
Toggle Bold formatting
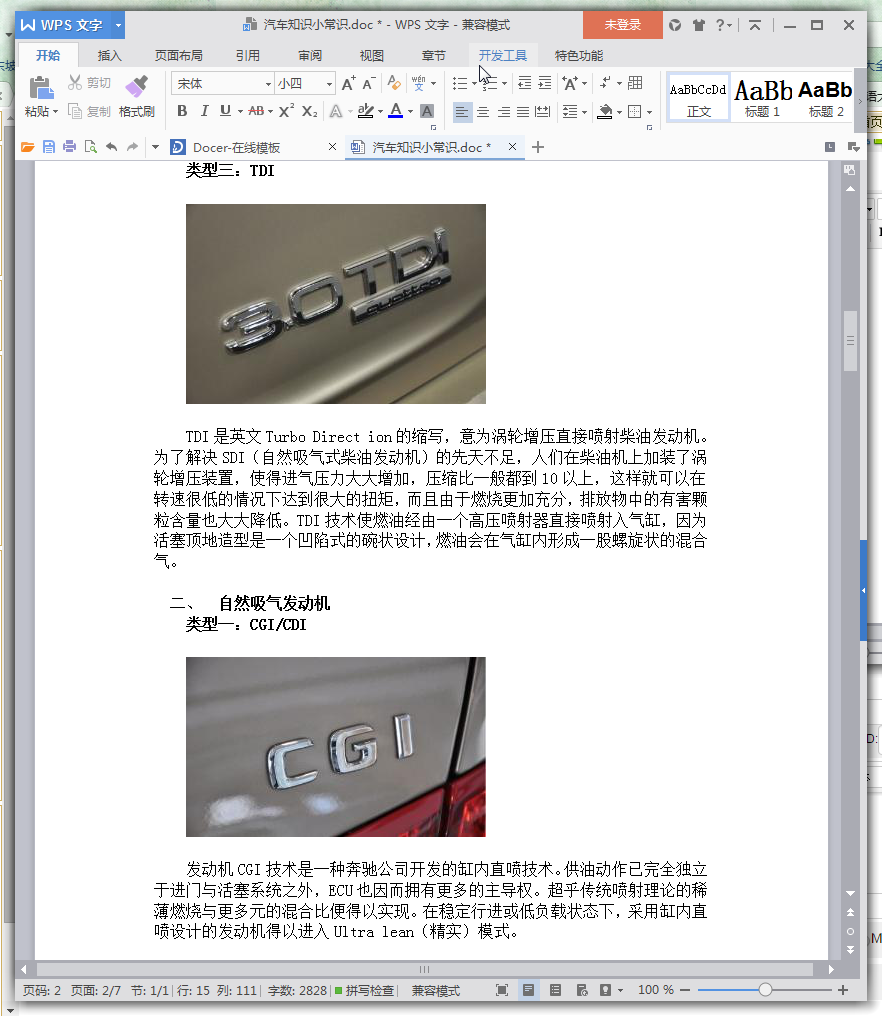182,111
